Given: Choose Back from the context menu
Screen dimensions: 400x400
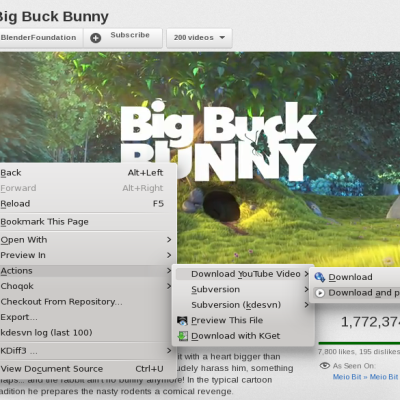Looking at the screenshot, I should tap(87, 173).
